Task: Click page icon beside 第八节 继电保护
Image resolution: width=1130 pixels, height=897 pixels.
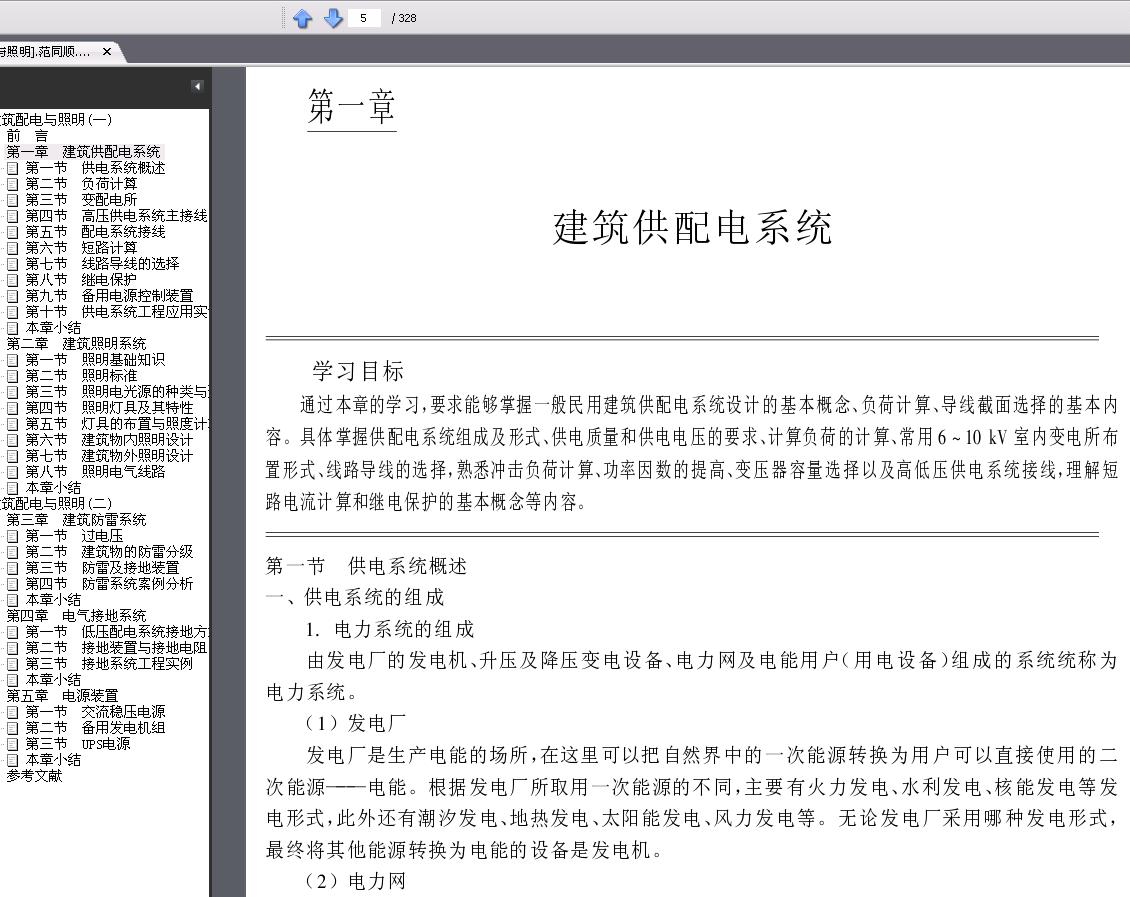Action: tap(12, 280)
